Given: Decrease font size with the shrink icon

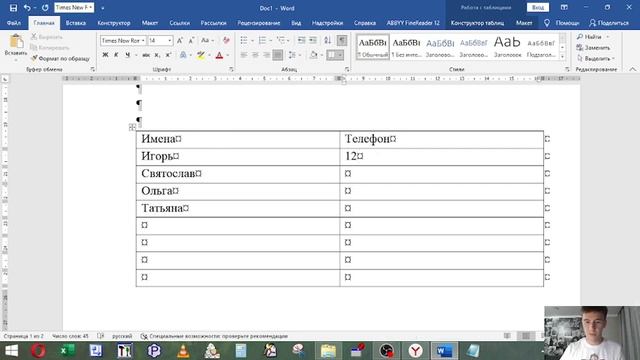Looking at the screenshot, I should (x=191, y=40).
